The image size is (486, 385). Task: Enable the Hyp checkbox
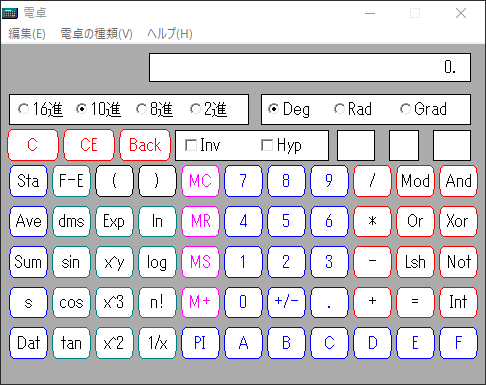point(281,145)
